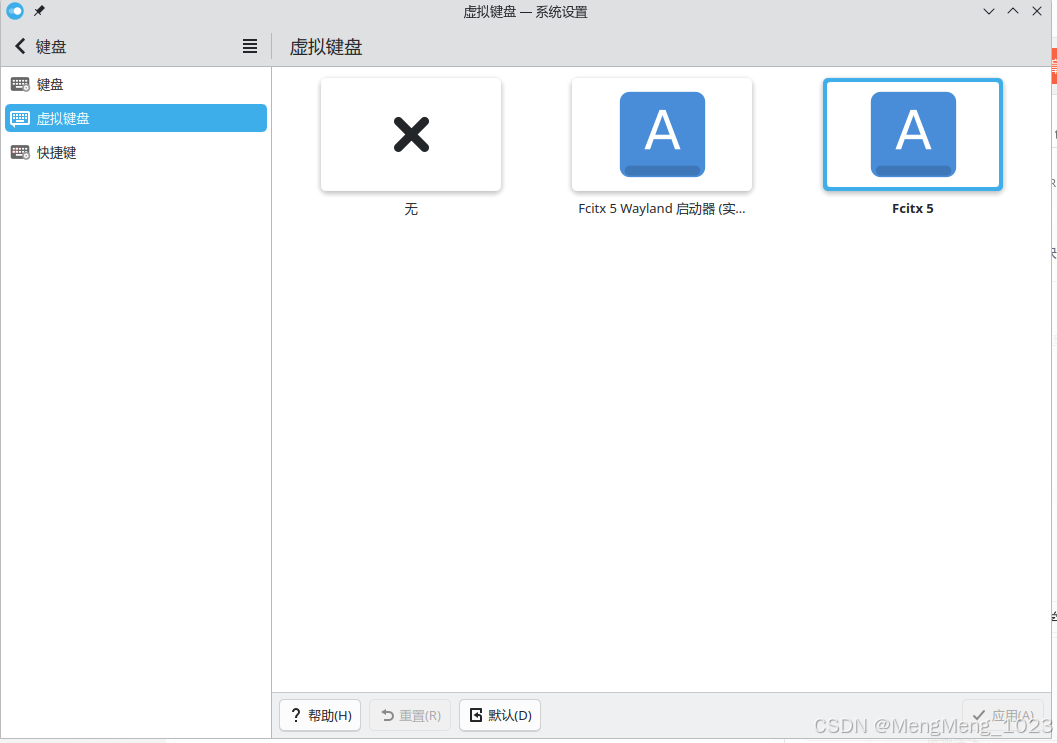Select 键盘 in the sidebar

click(x=135, y=84)
